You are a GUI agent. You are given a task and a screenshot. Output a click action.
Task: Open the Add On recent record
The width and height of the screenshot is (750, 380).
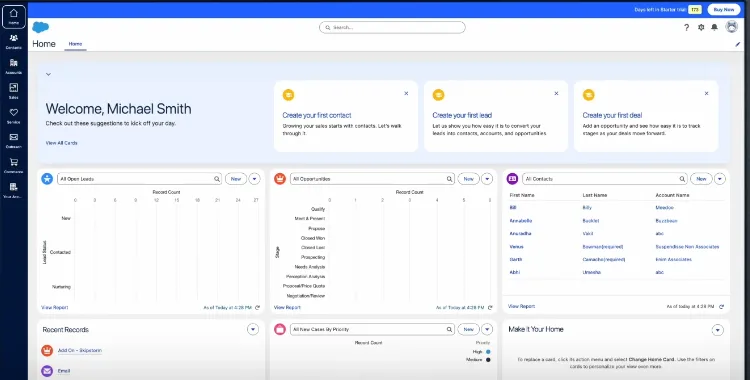[x=79, y=351]
